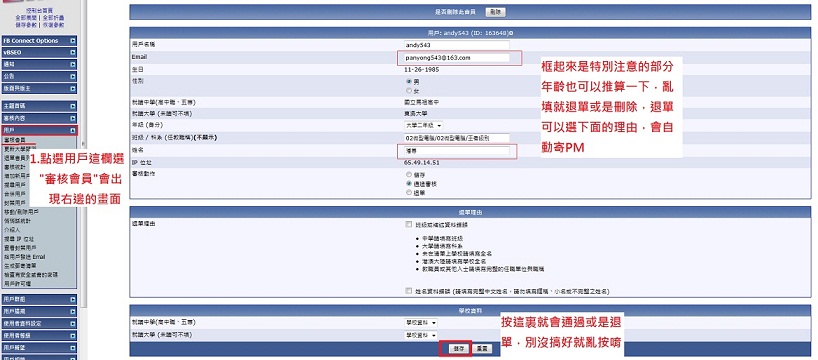The height and width of the screenshot is (360, 818).
Task: Open 搜尋 IP 位址 in the sidebar
Action: pyautogui.click(x=18, y=239)
